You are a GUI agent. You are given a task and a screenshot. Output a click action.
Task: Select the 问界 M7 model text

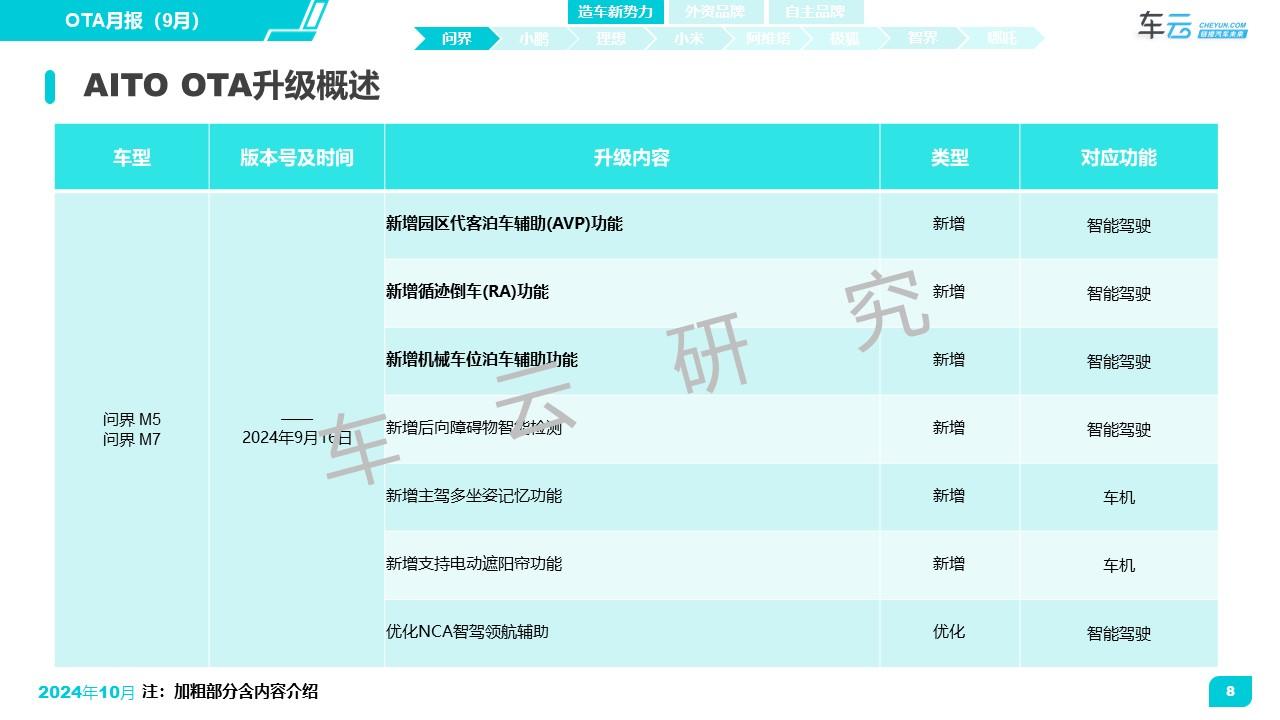point(132,439)
